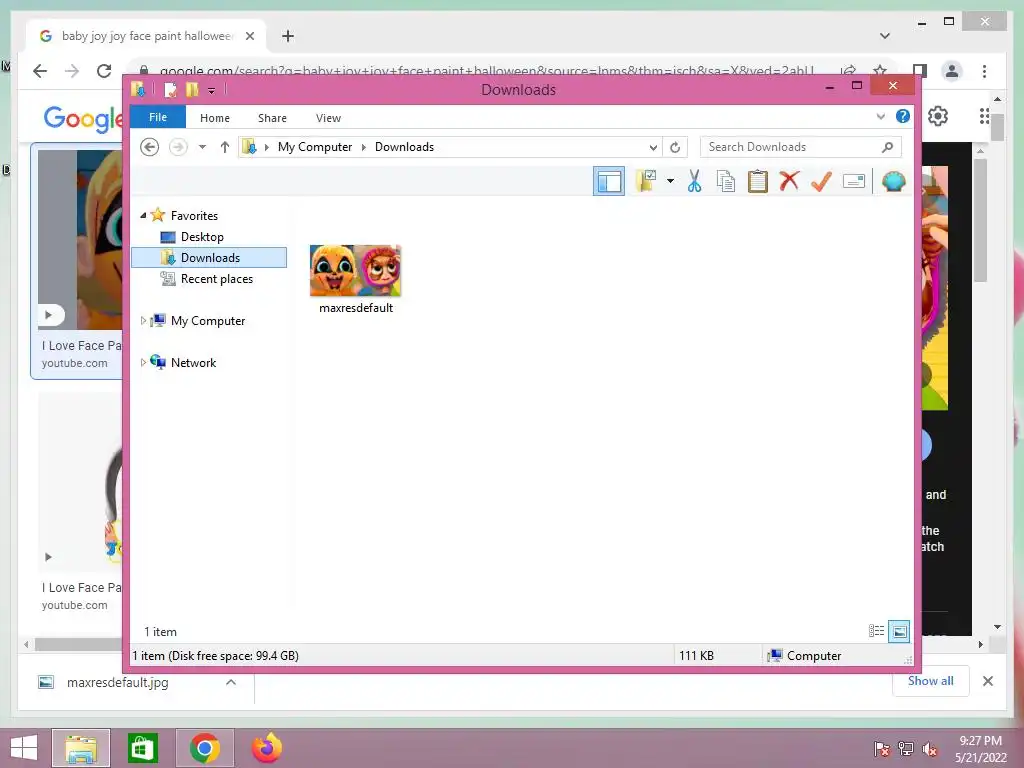
Task: Open Chrome tab search chevron
Action: [885, 36]
